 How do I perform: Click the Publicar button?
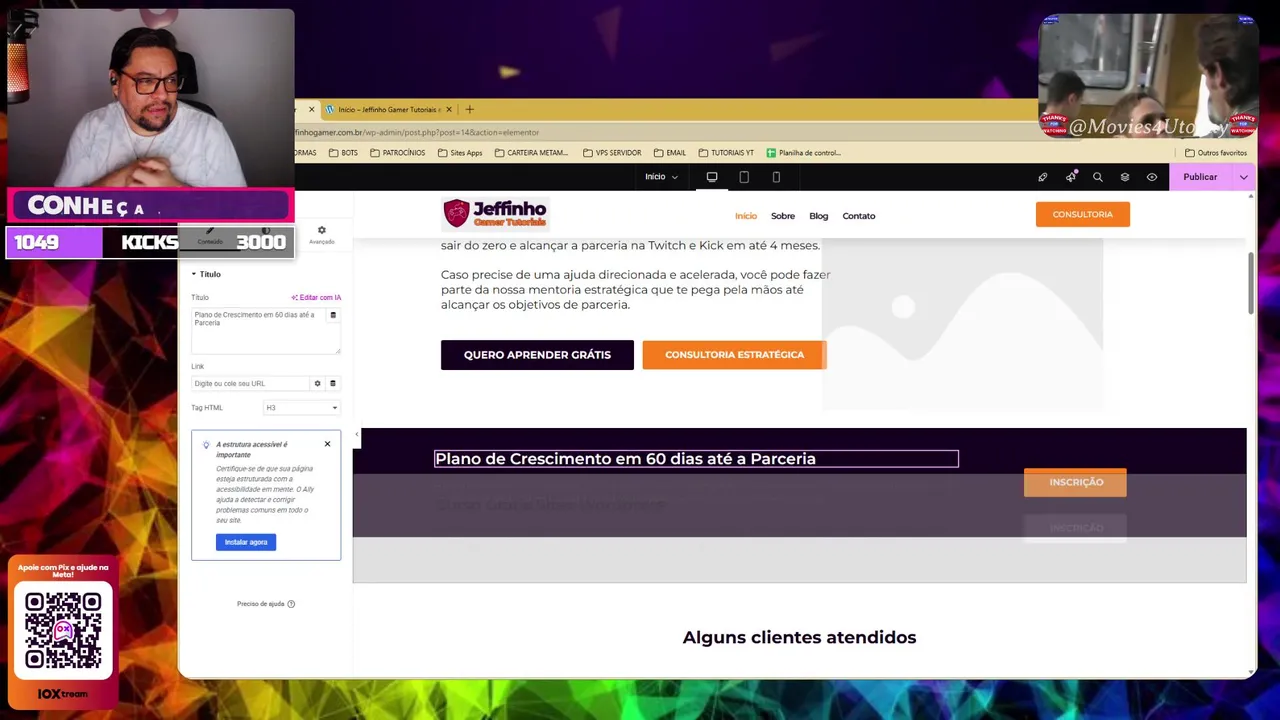click(x=1200, y=177)
